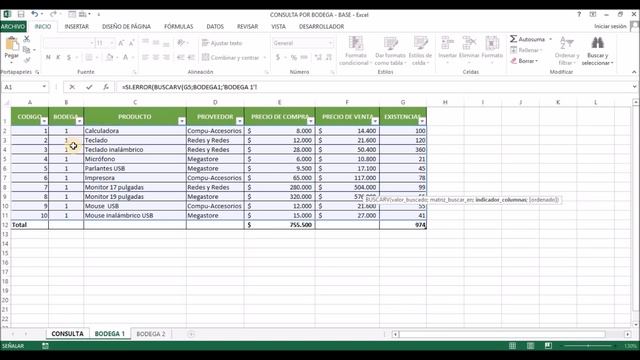Open the PRODUCTO column filter dropdown

(182, 121)
